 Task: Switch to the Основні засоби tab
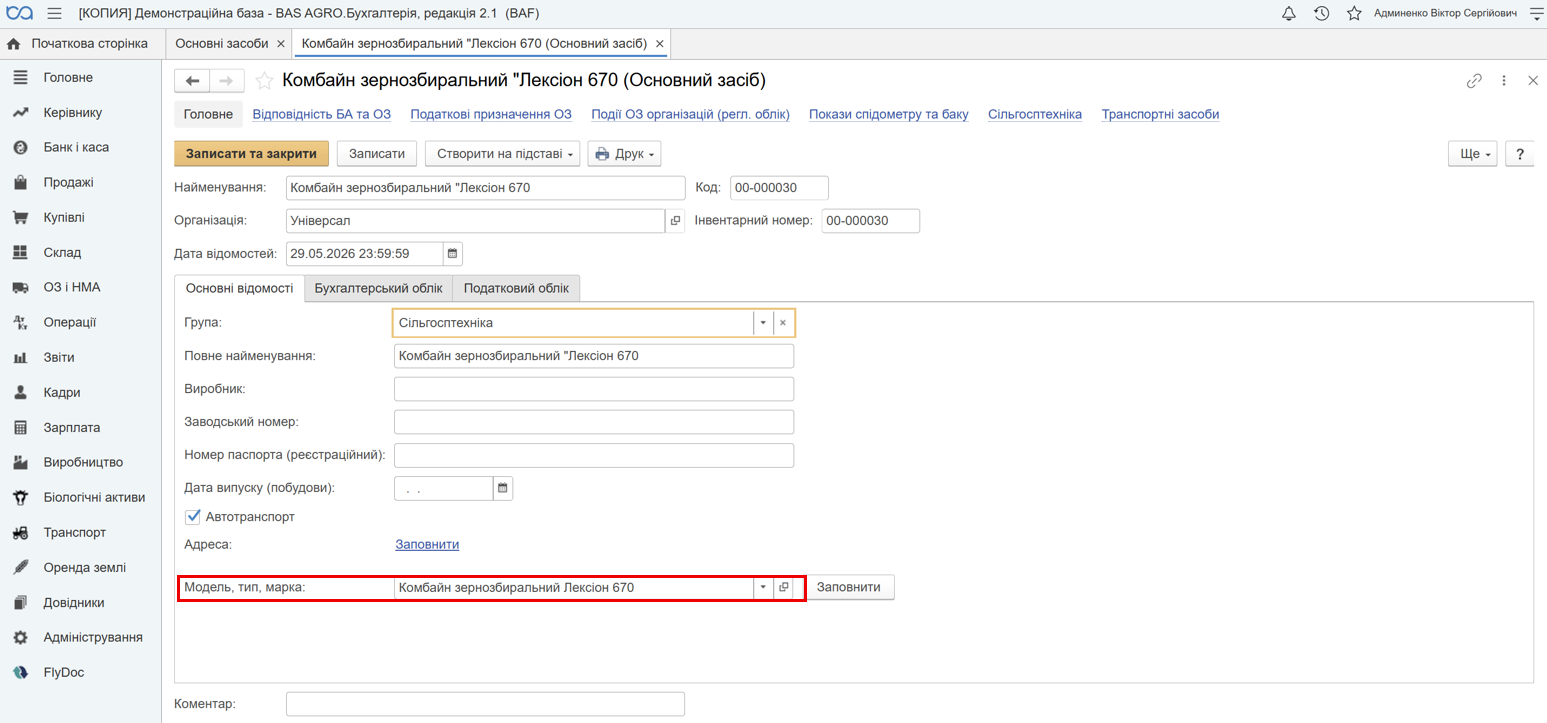coord(222,44)
